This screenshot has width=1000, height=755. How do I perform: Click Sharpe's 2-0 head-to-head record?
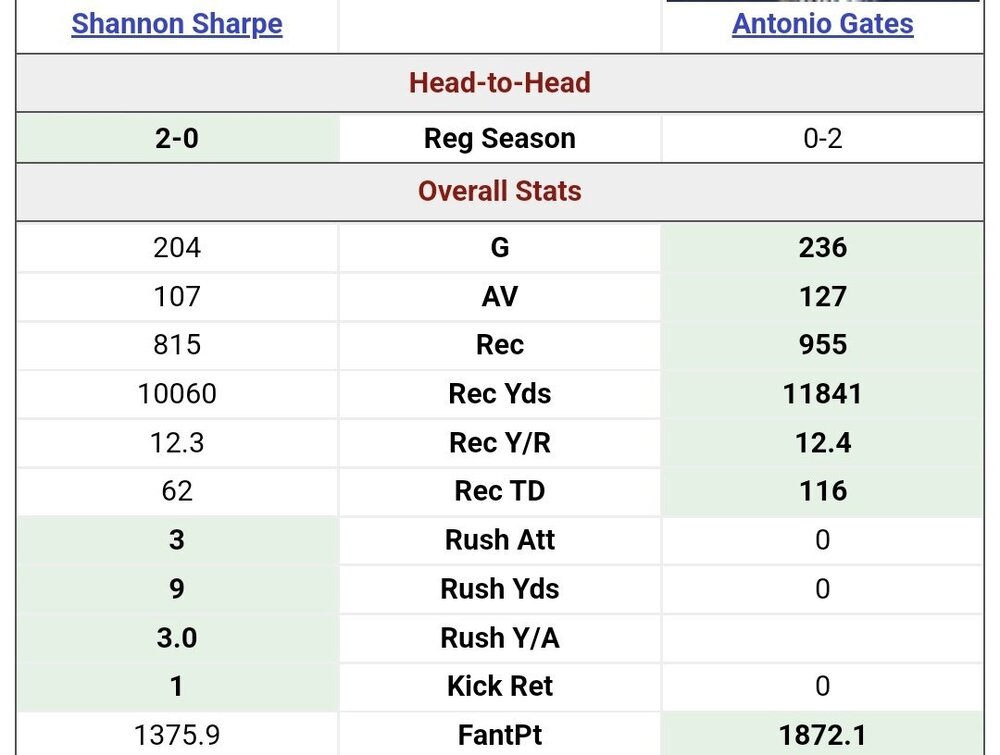[177, 138]
